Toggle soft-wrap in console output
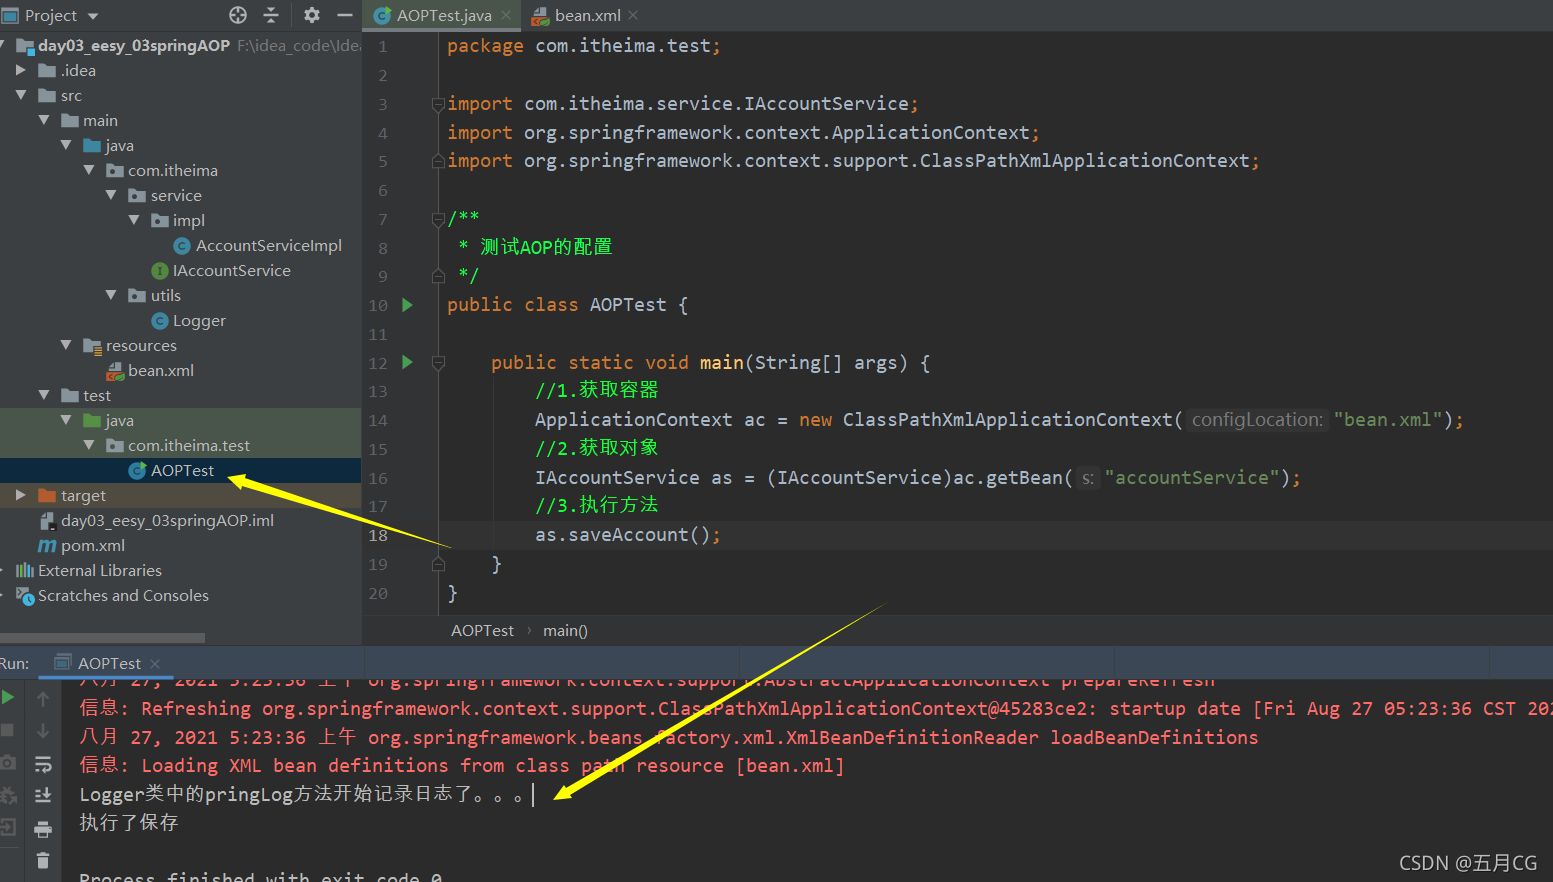1553x882 pixels. point(43,764)
